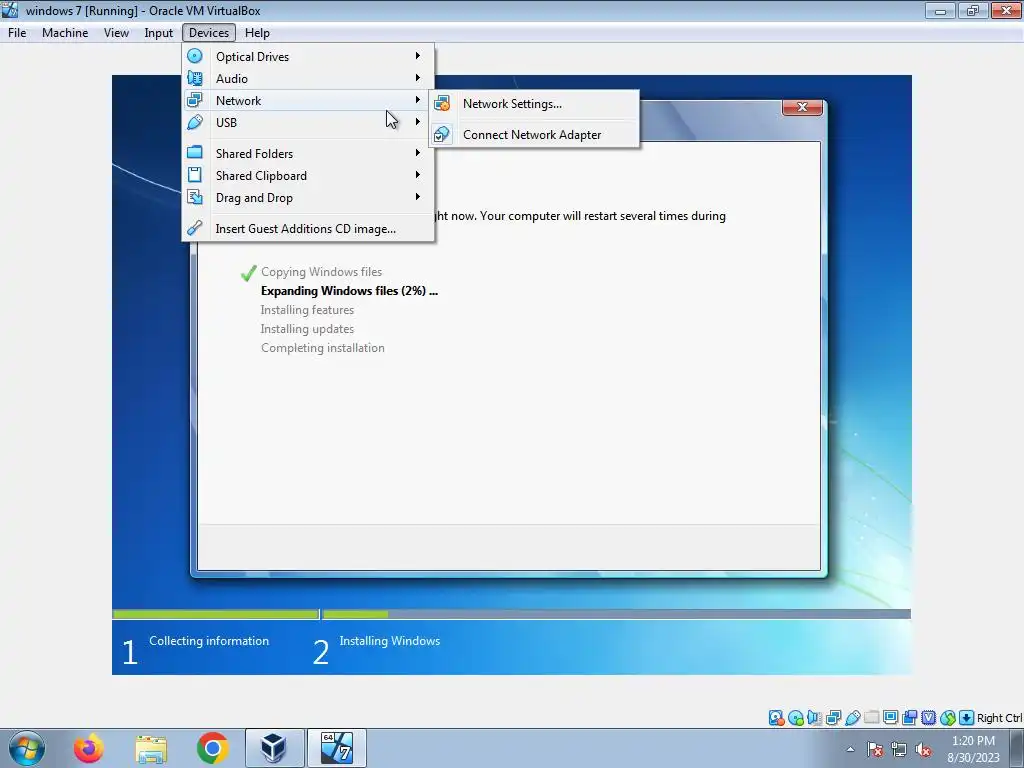1024x768 pixels.
Task: Select Network in the Devices menu
Action: point(308,101)
